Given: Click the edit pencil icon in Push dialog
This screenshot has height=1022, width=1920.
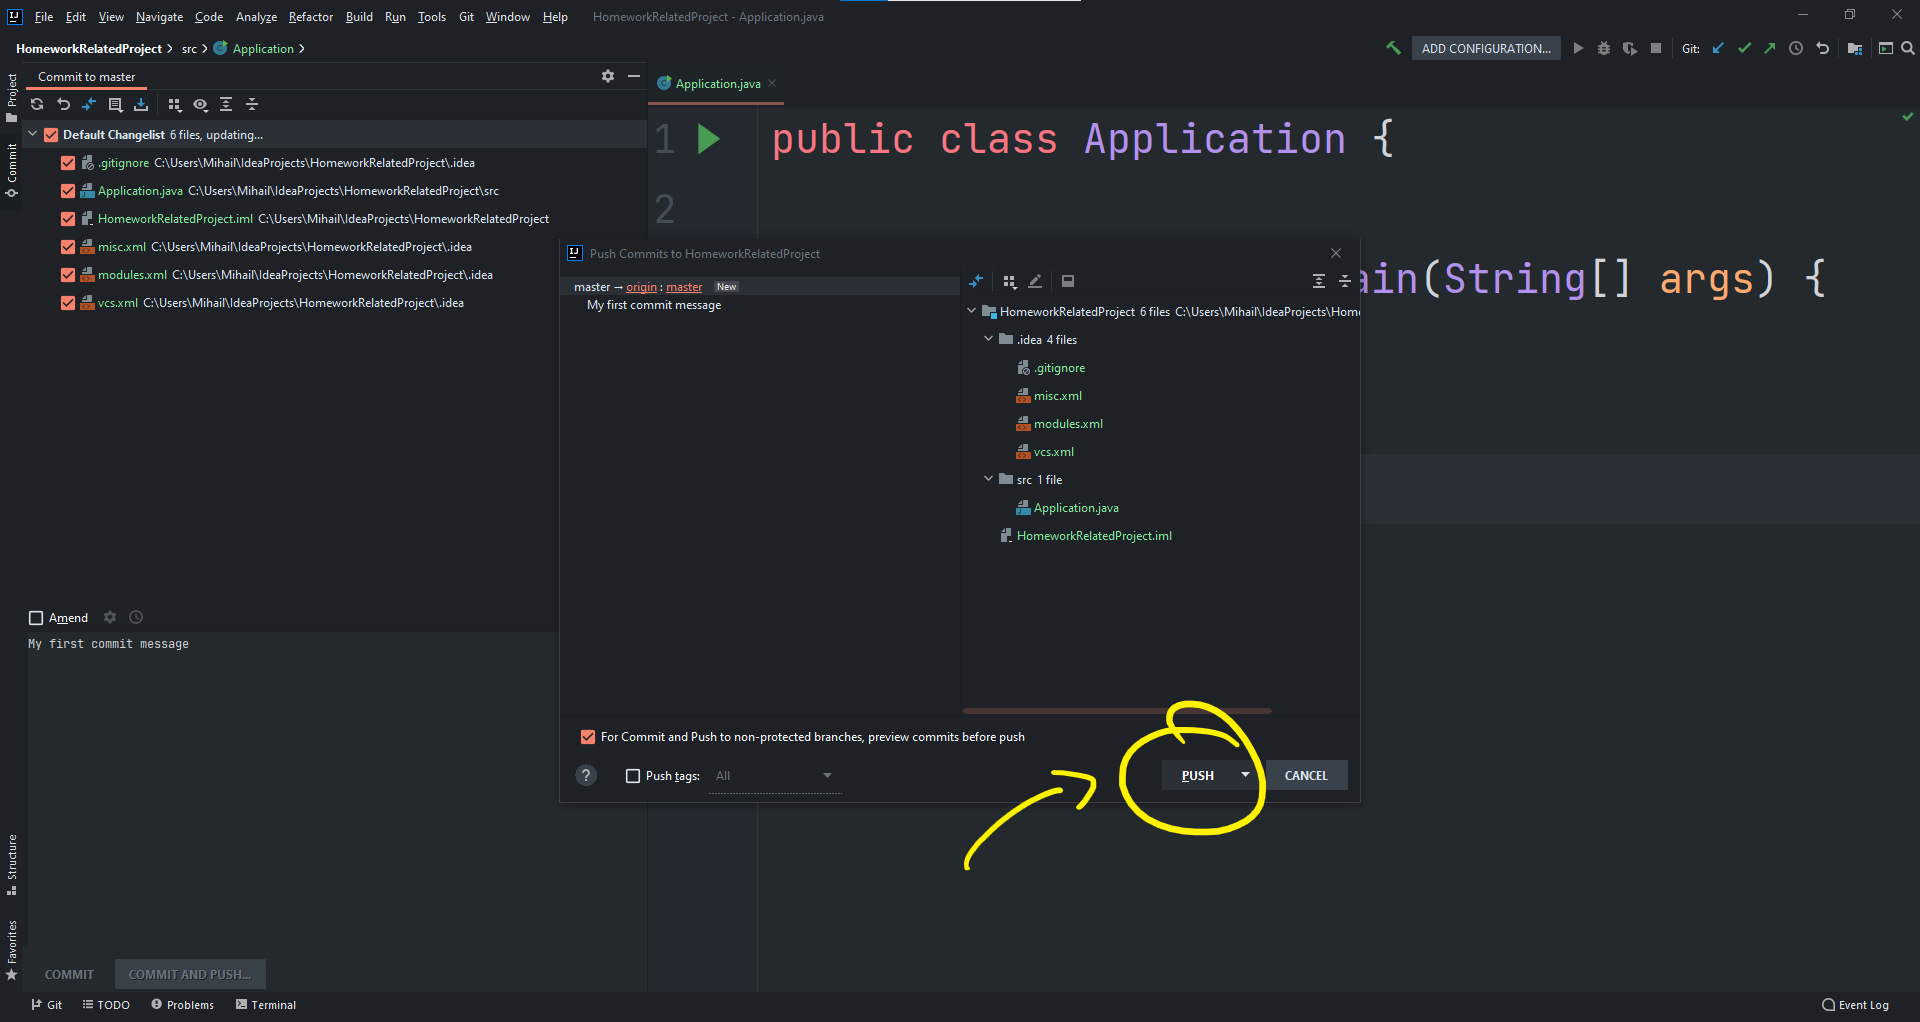Looking at the screenshot, I should (1035, 281).
